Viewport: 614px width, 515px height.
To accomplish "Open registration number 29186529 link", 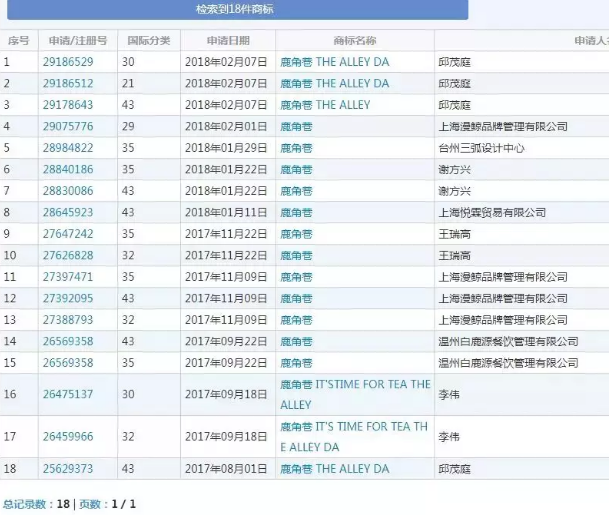I will point(68,62).
